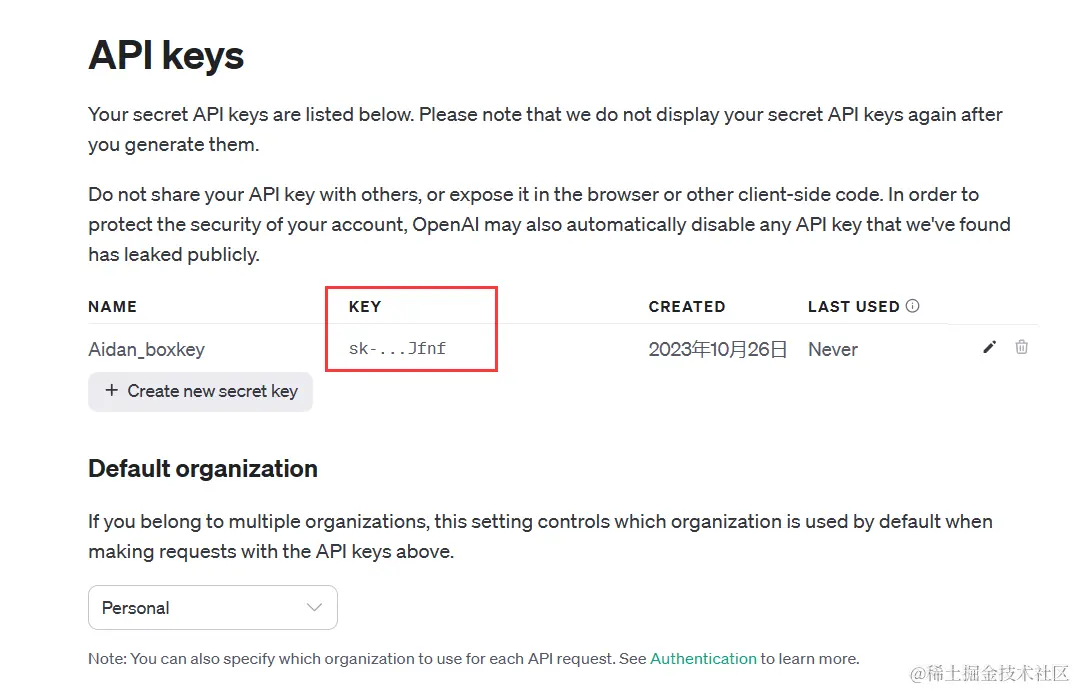Click the pencil icon to edit Aidan_boxkey

tap(989, 347)
